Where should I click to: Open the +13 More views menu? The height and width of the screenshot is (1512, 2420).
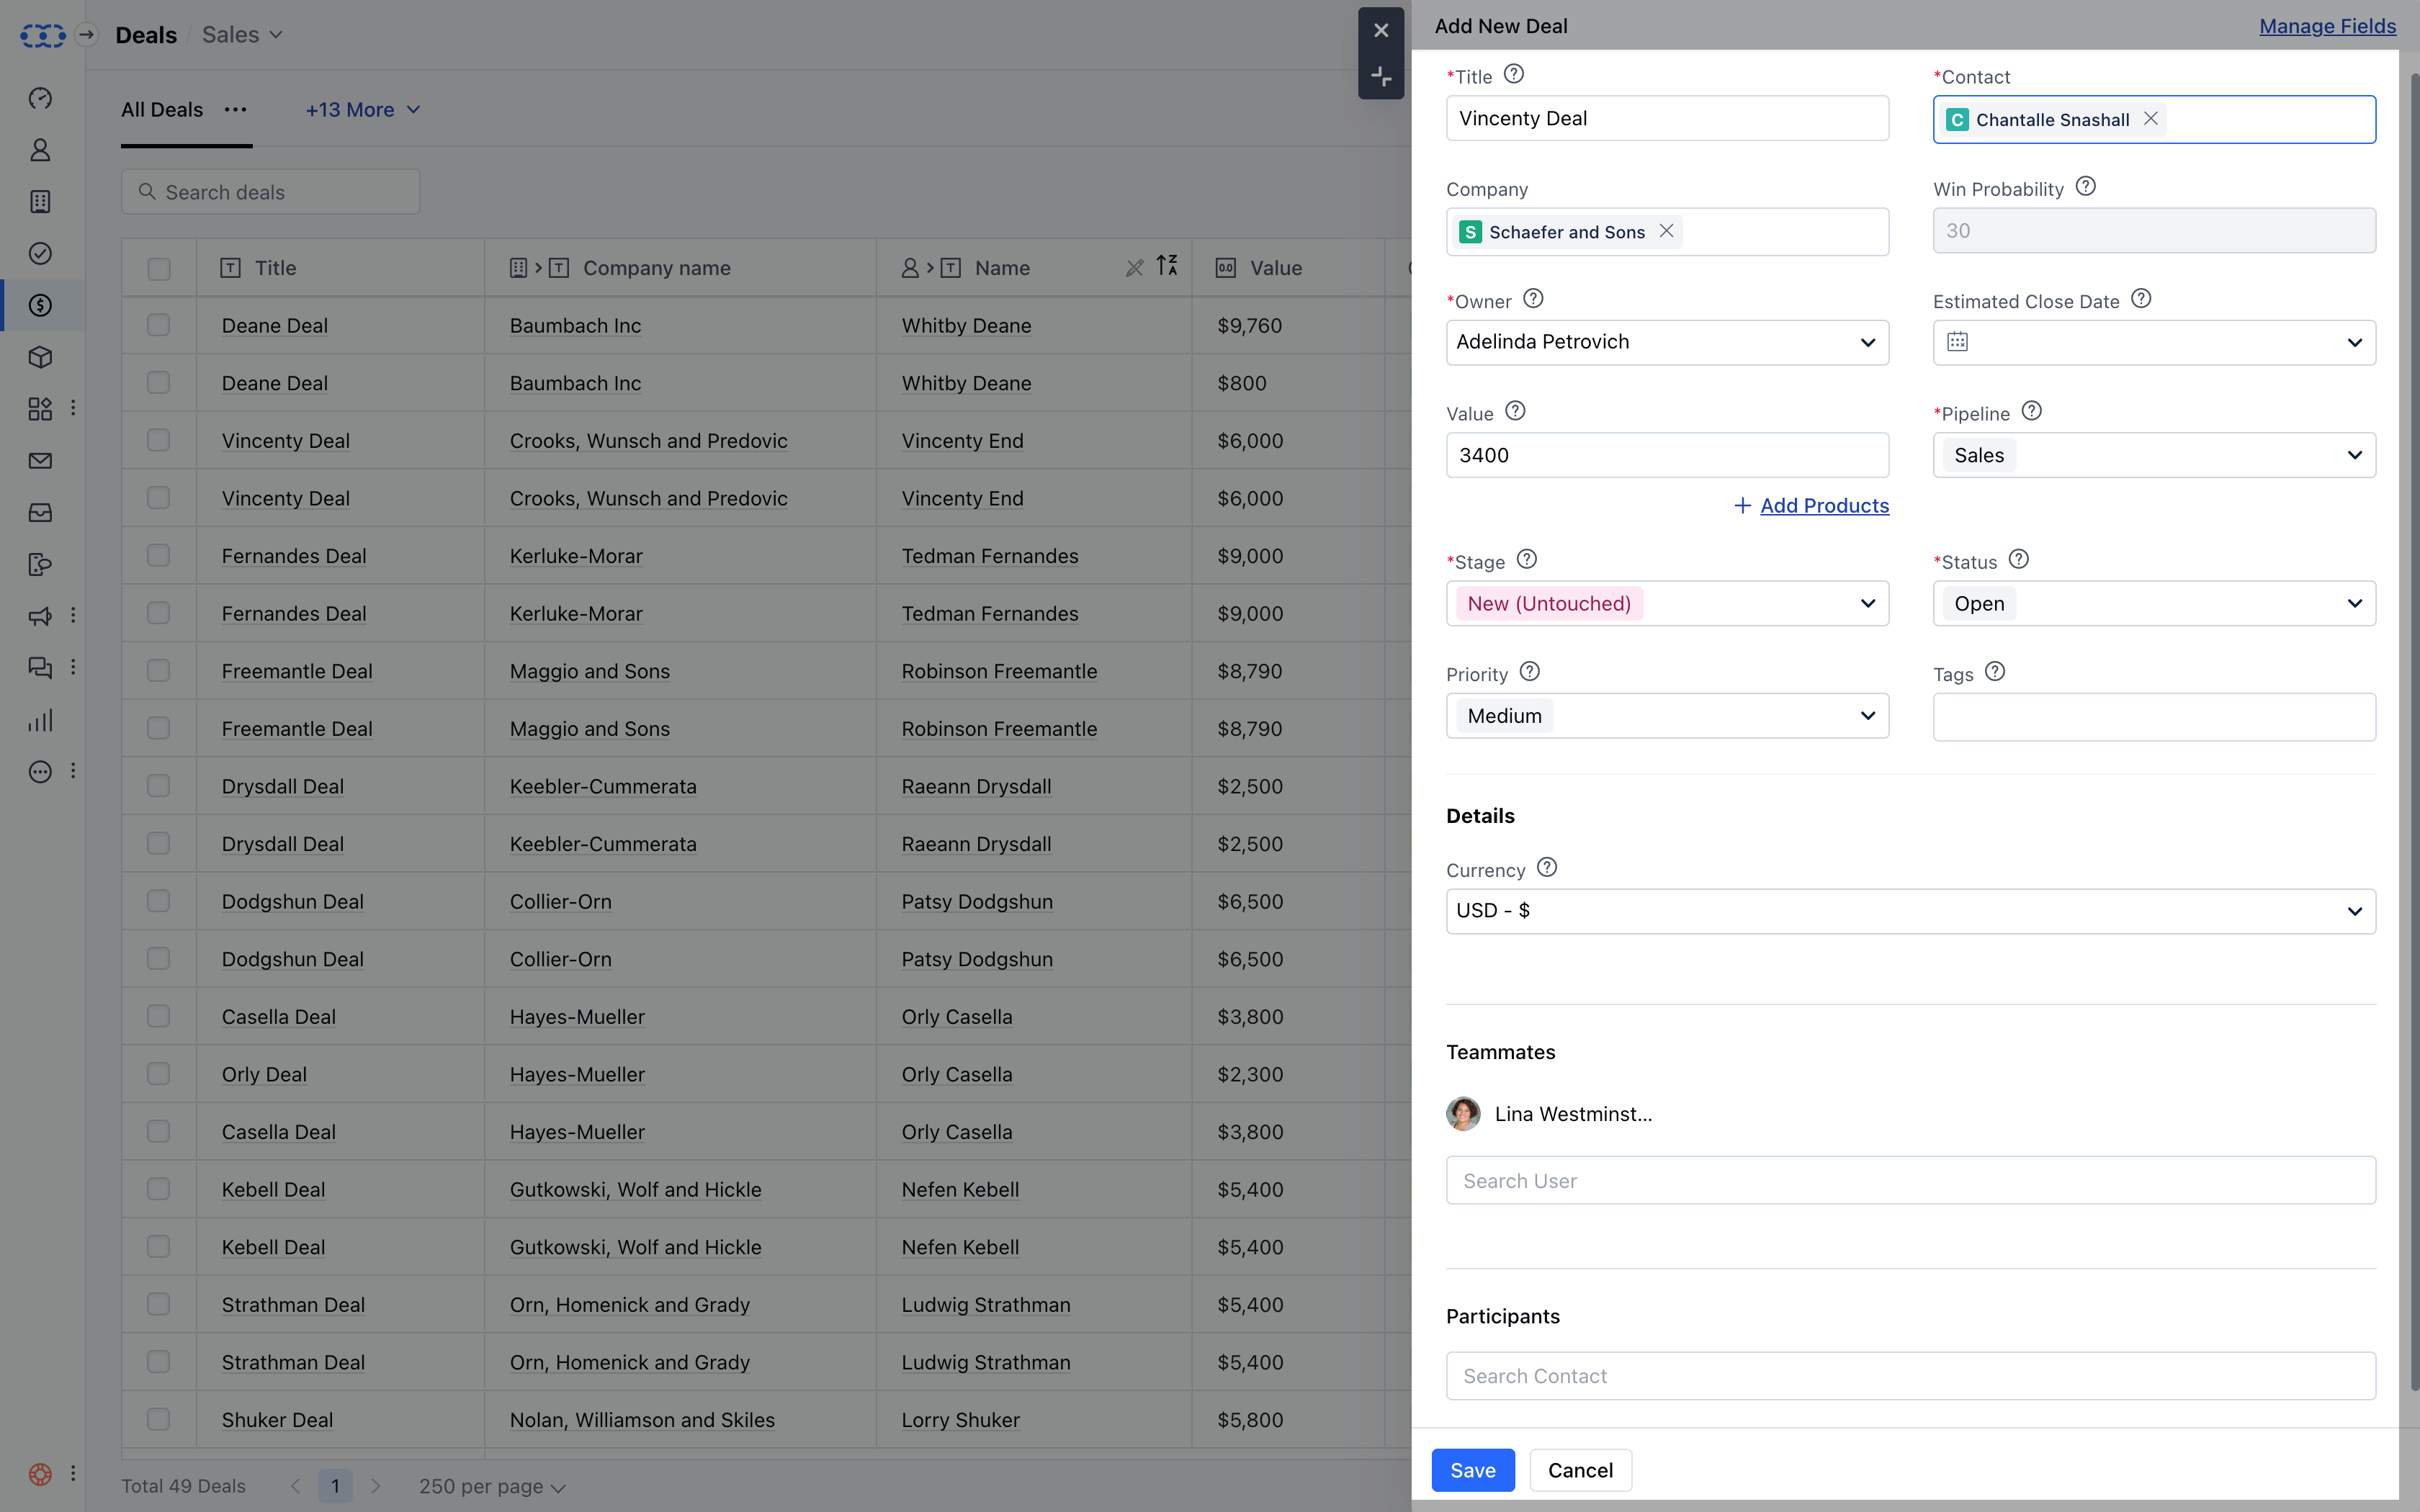click(x=363, y=110)
